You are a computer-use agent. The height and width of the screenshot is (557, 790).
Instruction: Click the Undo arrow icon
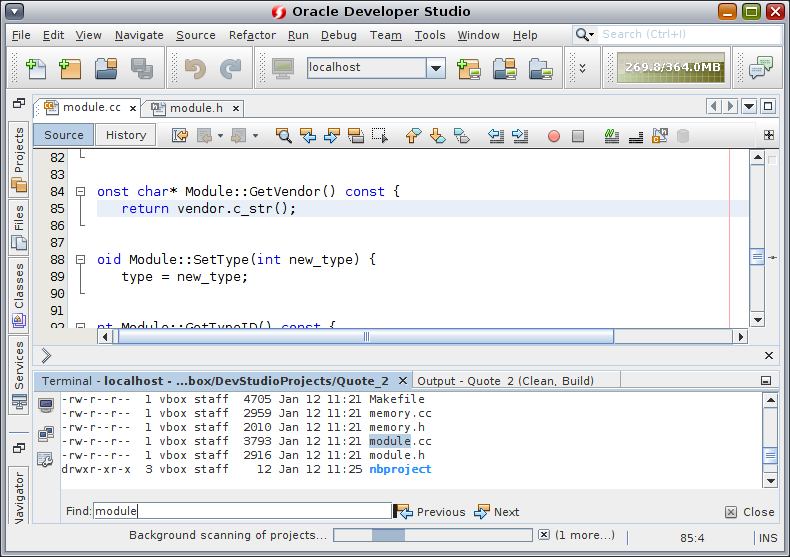pos(195,68)
